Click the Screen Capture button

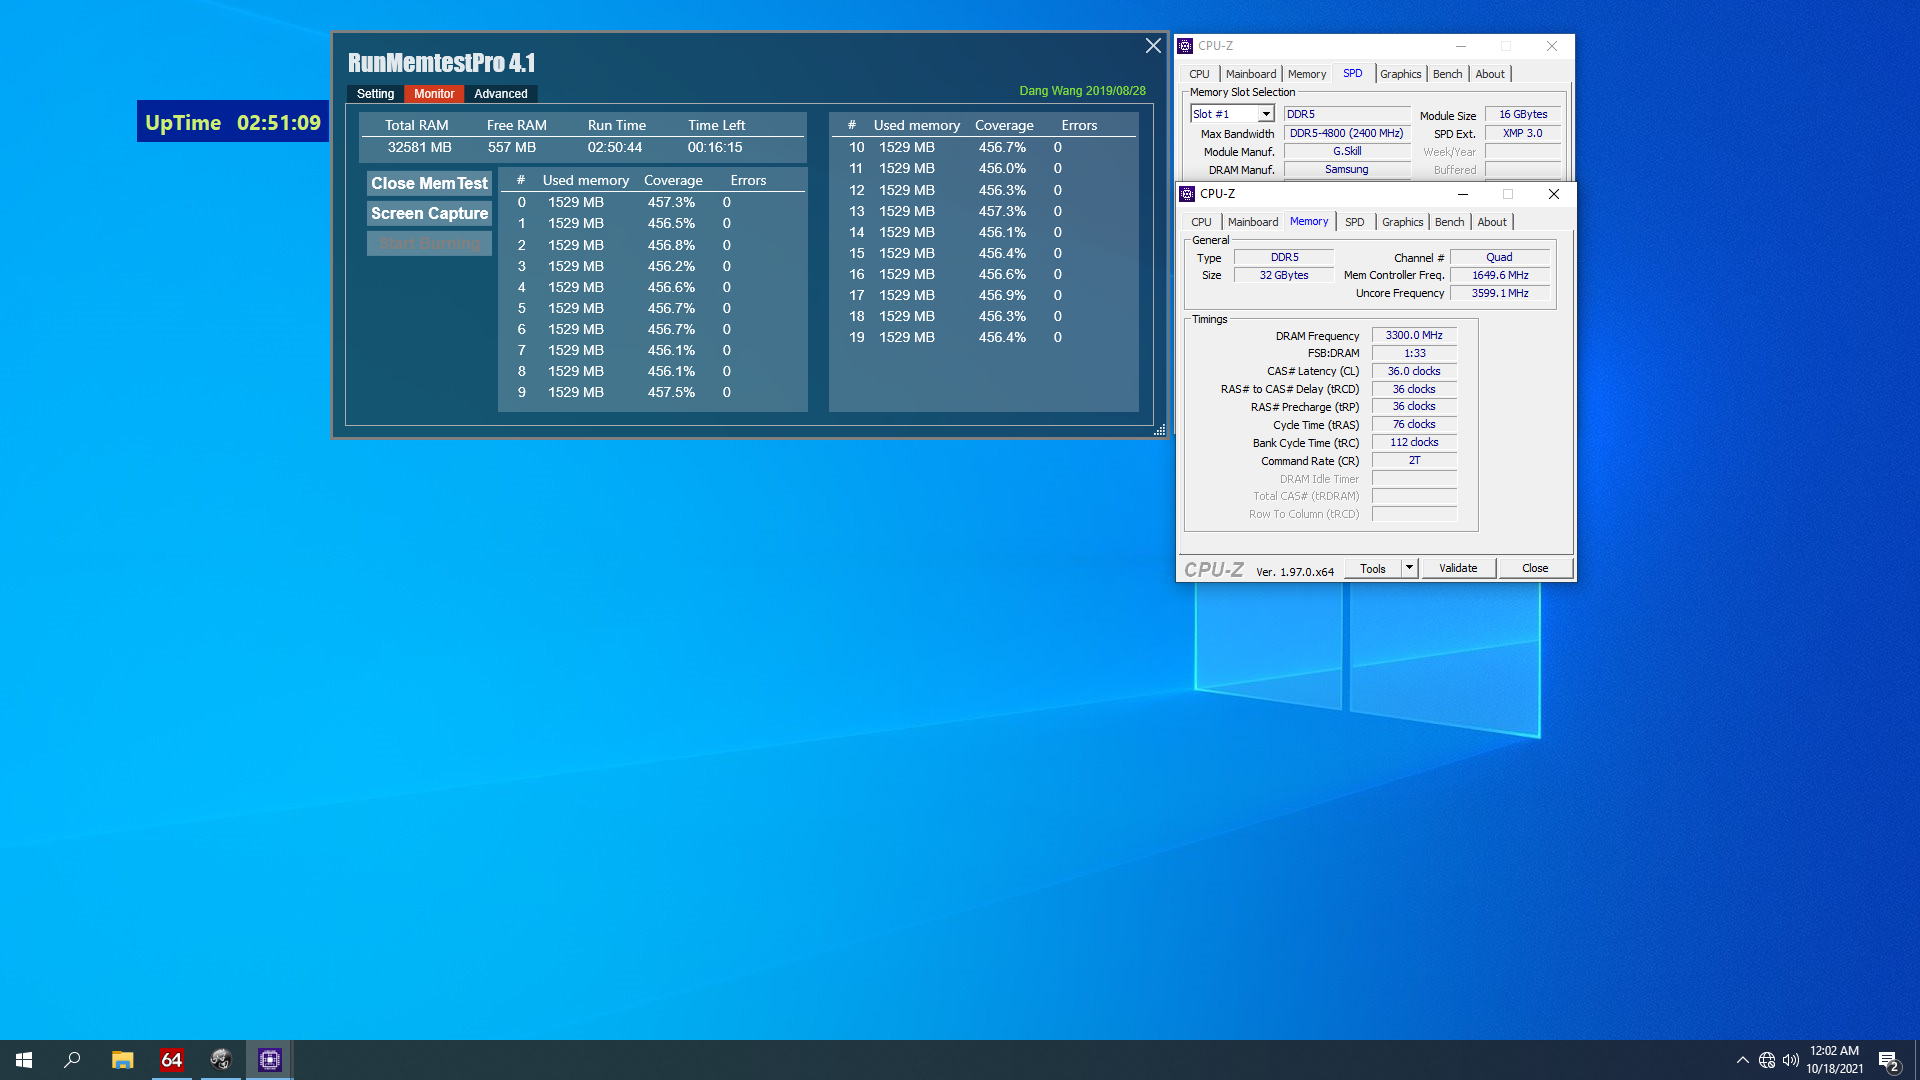click(x=429, y=213)
